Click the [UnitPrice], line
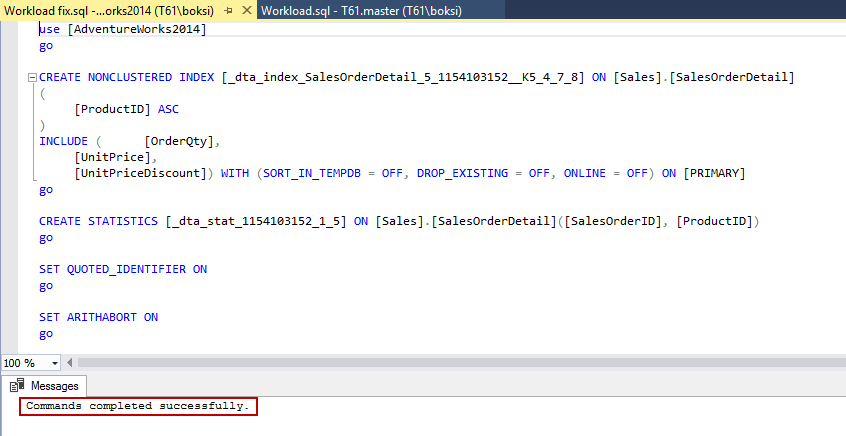The height and width of the screenshot is (436, 846). pyautogui.click(x=115, y=157)
